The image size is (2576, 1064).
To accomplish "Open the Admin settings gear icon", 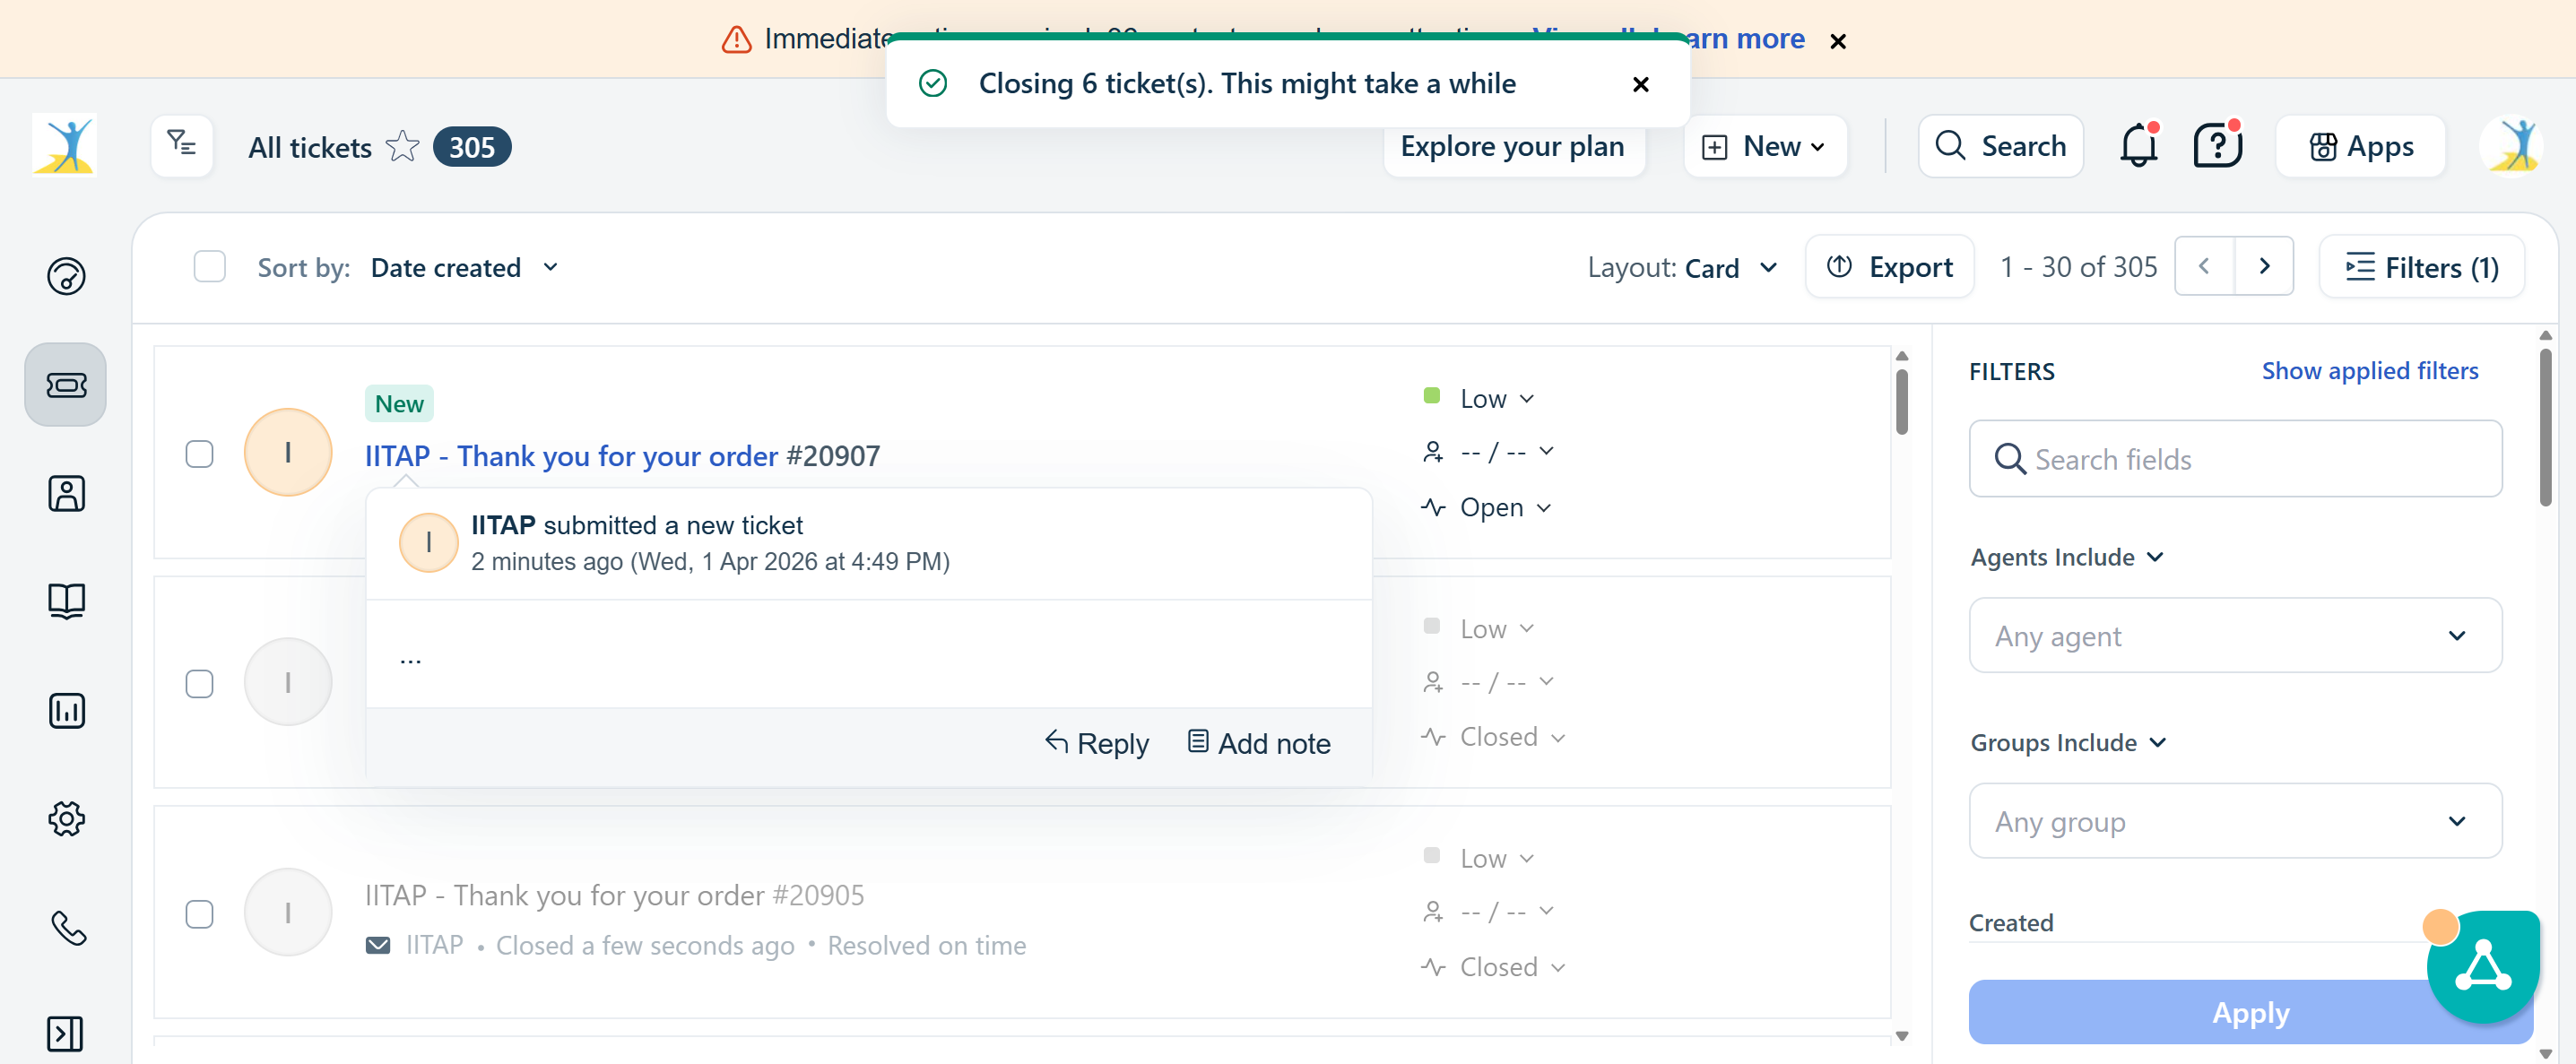I will point(66,819).
